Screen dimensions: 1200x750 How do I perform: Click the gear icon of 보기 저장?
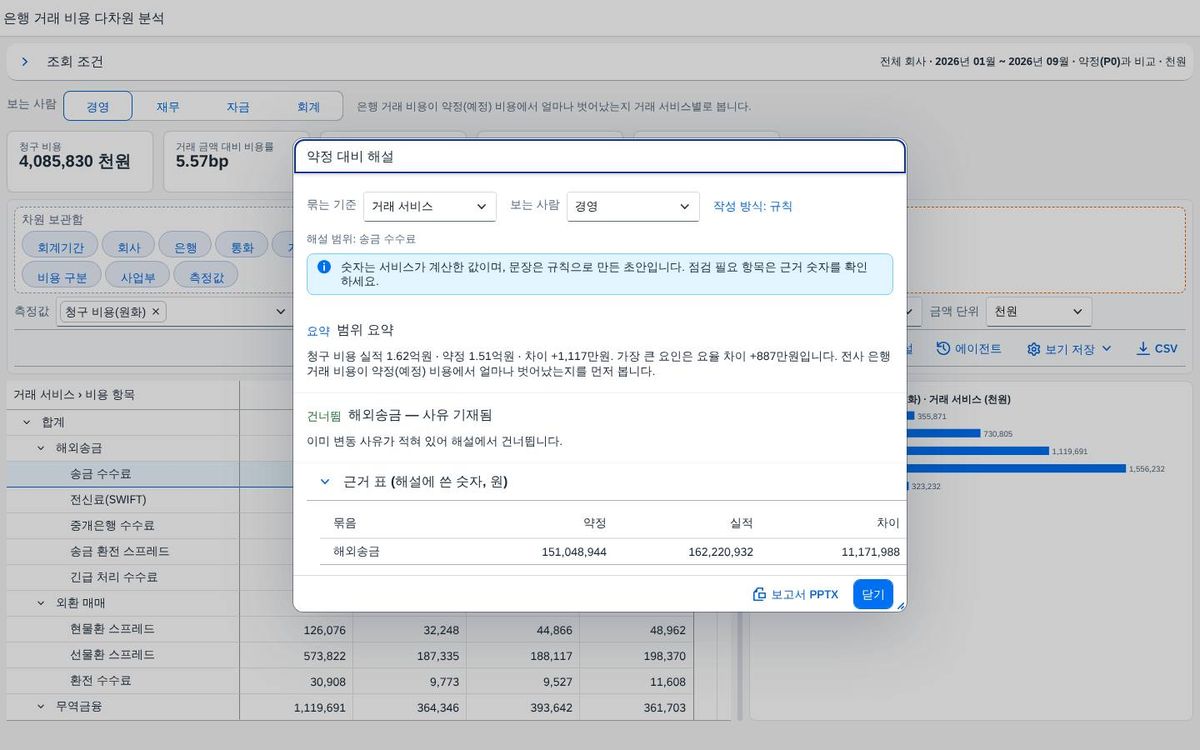(x=1034, y=349)
